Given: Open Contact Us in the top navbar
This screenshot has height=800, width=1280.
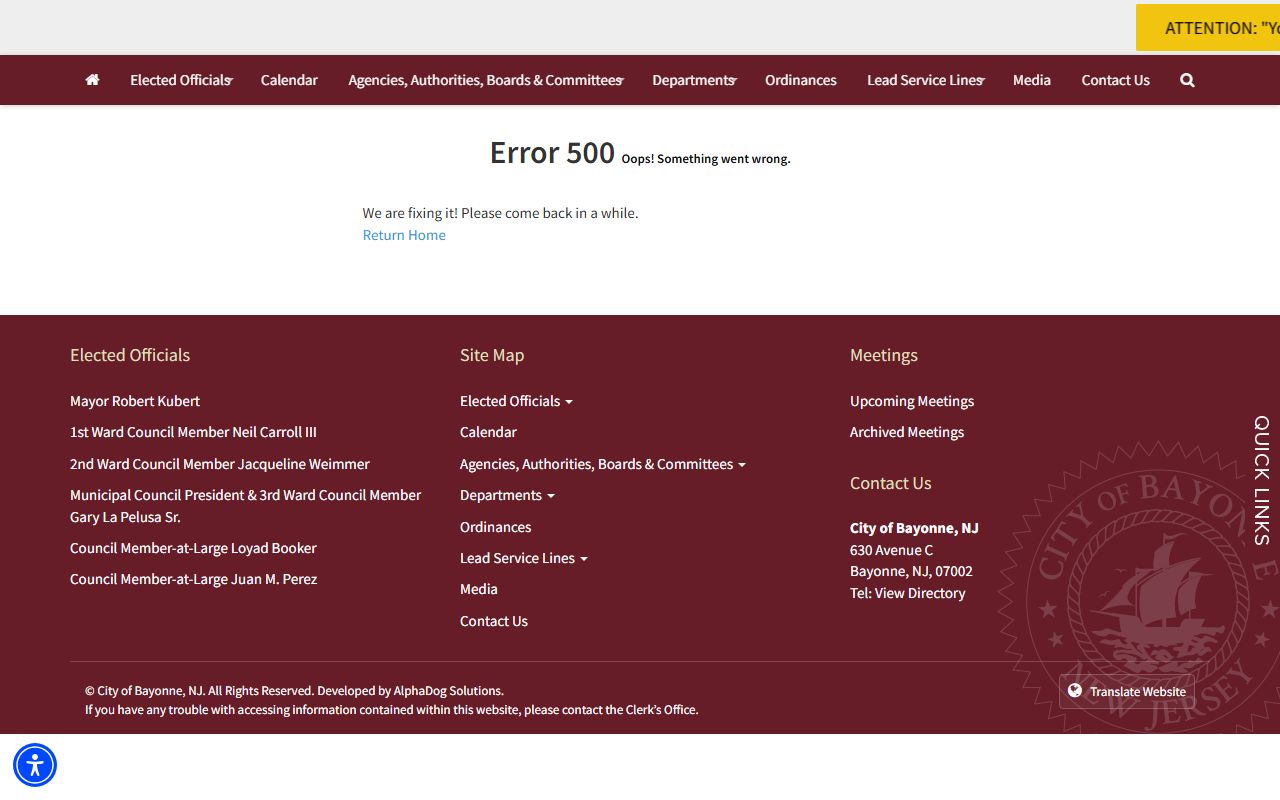Looking at the screenshot, I should click(x=1115, y=80).
